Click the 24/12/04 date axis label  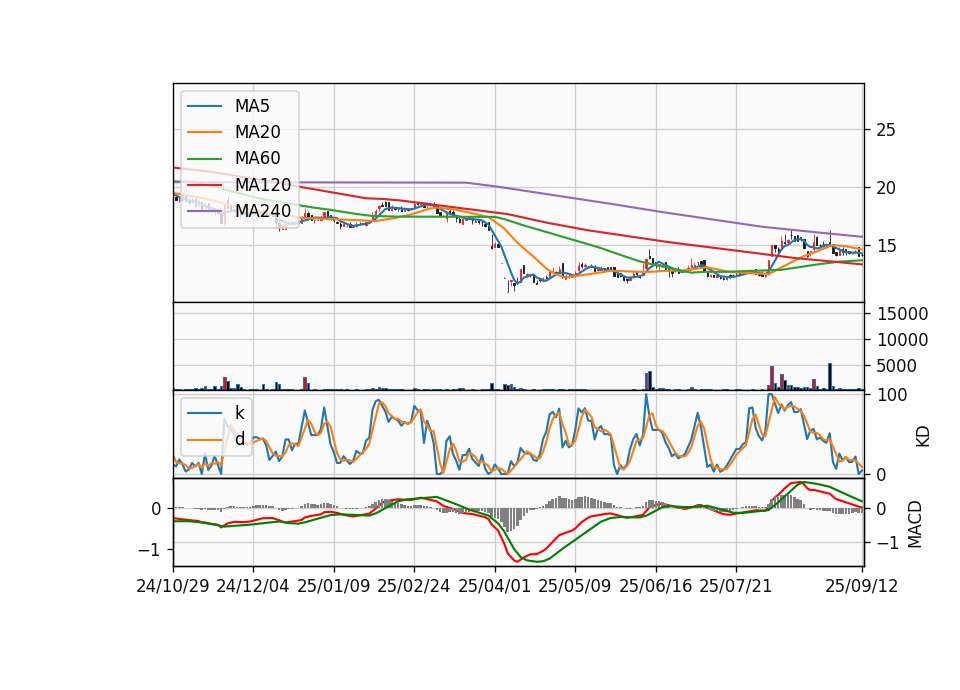[x=253, y=586]
